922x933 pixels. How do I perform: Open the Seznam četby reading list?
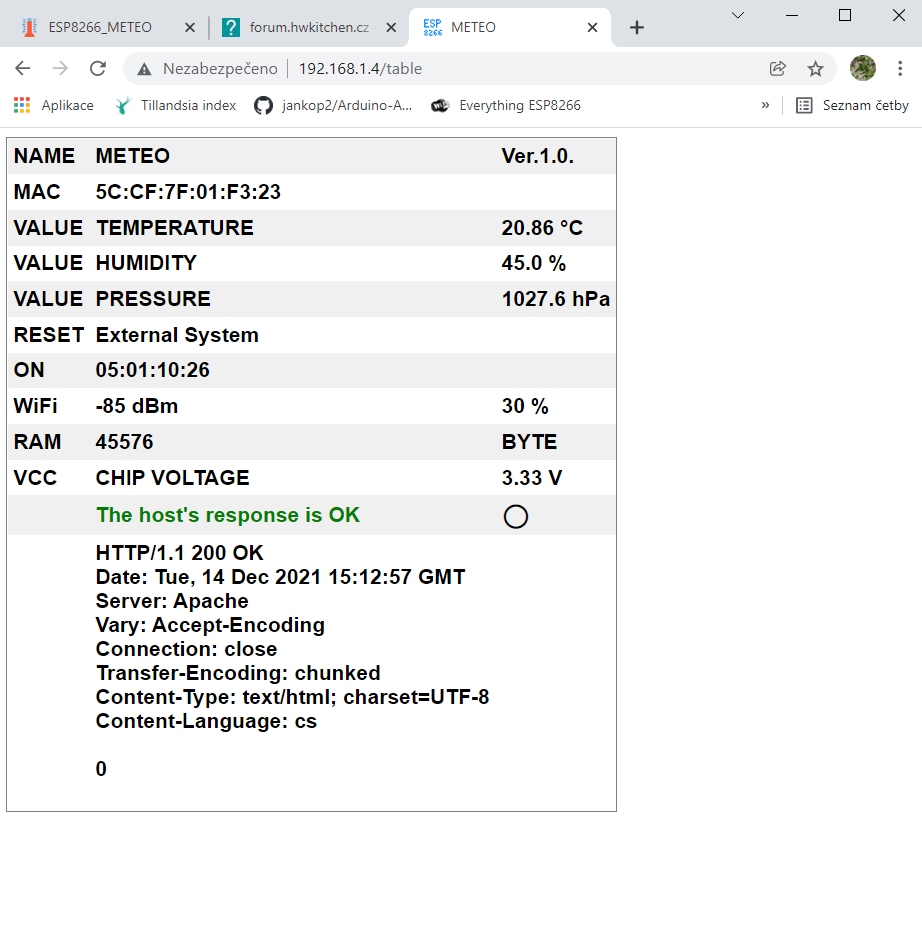tap(852, 105)
